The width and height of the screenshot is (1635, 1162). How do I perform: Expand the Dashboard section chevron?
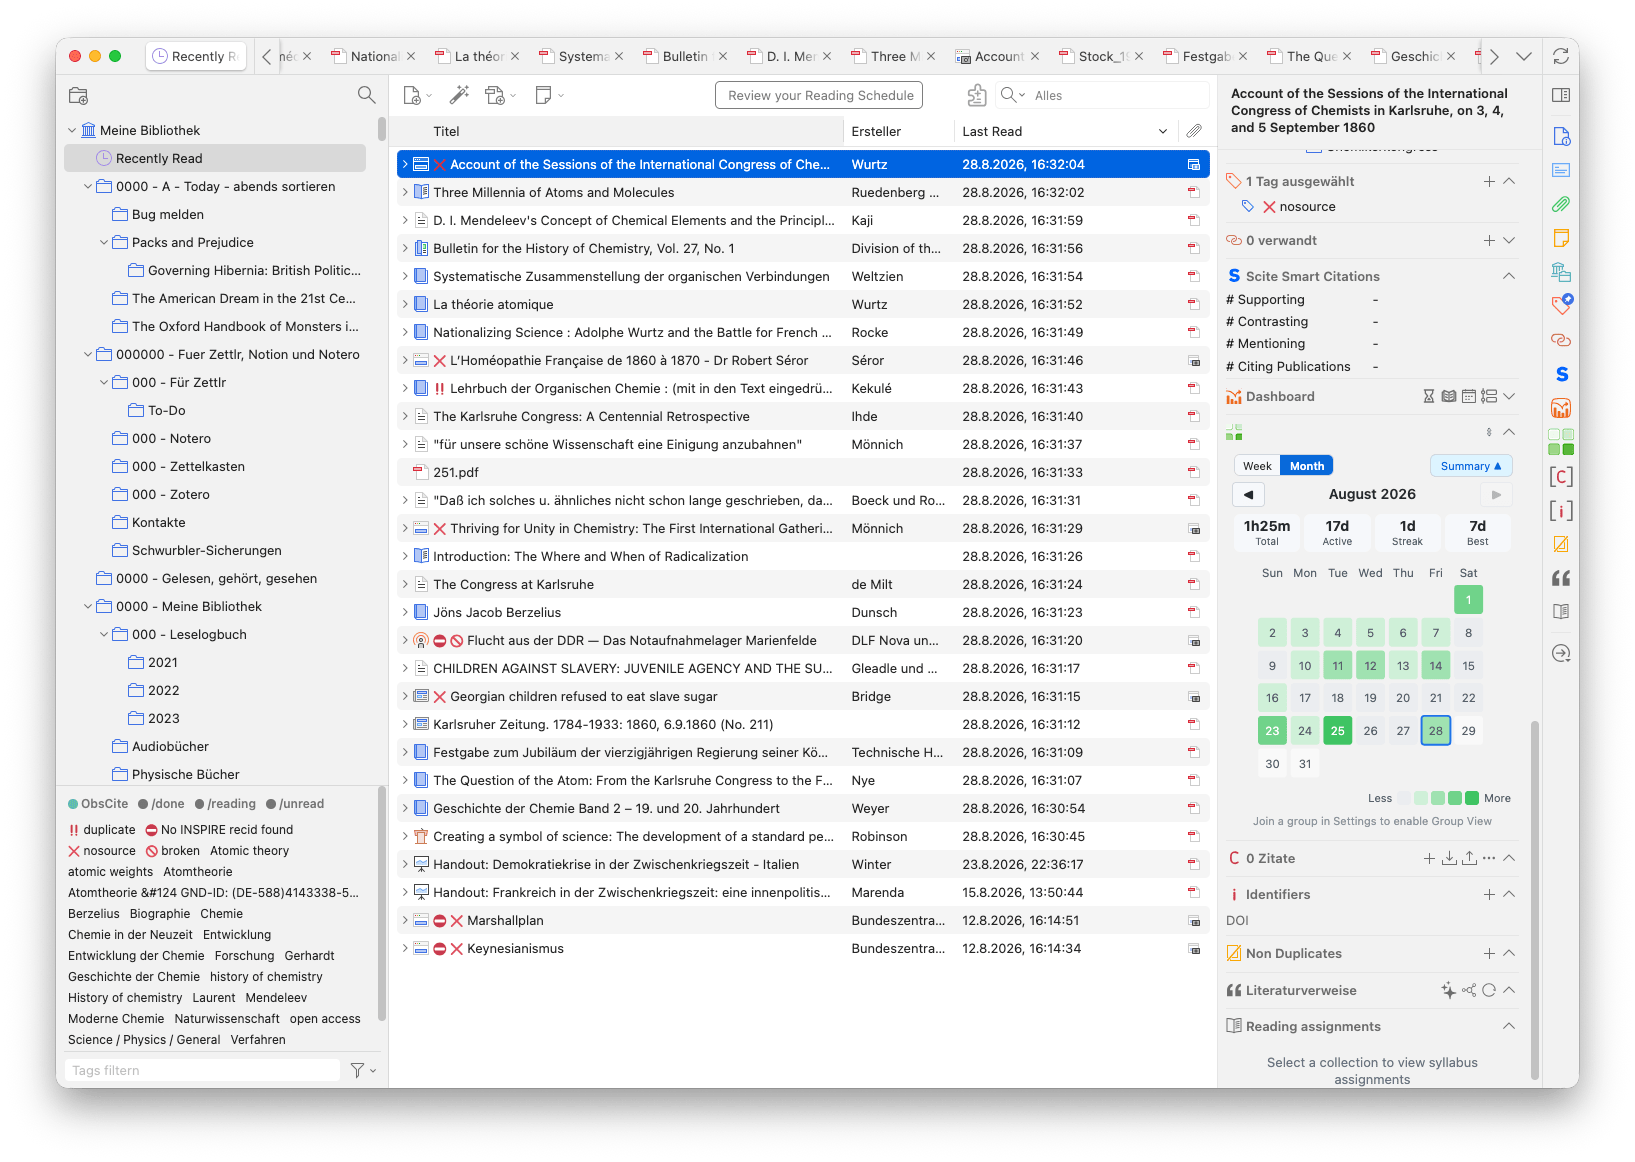(1509, 396)
